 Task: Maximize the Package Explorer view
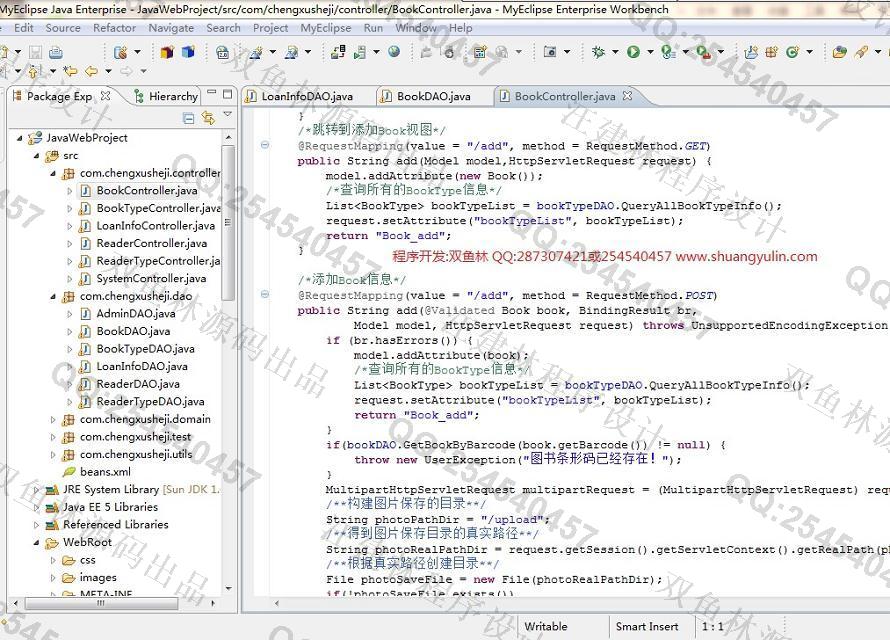pos(228,94)
